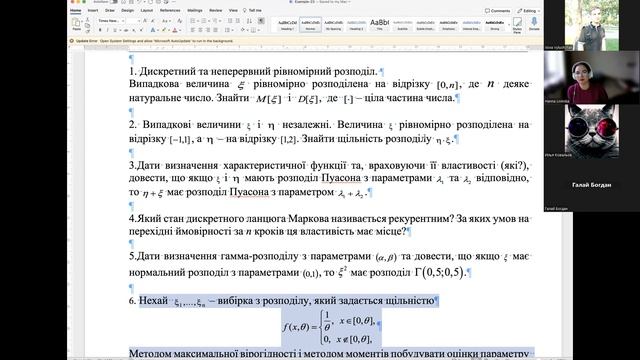Click the Copy icon in the clipboard group
The width and height of the screenshot is (640, 360).
87,25
